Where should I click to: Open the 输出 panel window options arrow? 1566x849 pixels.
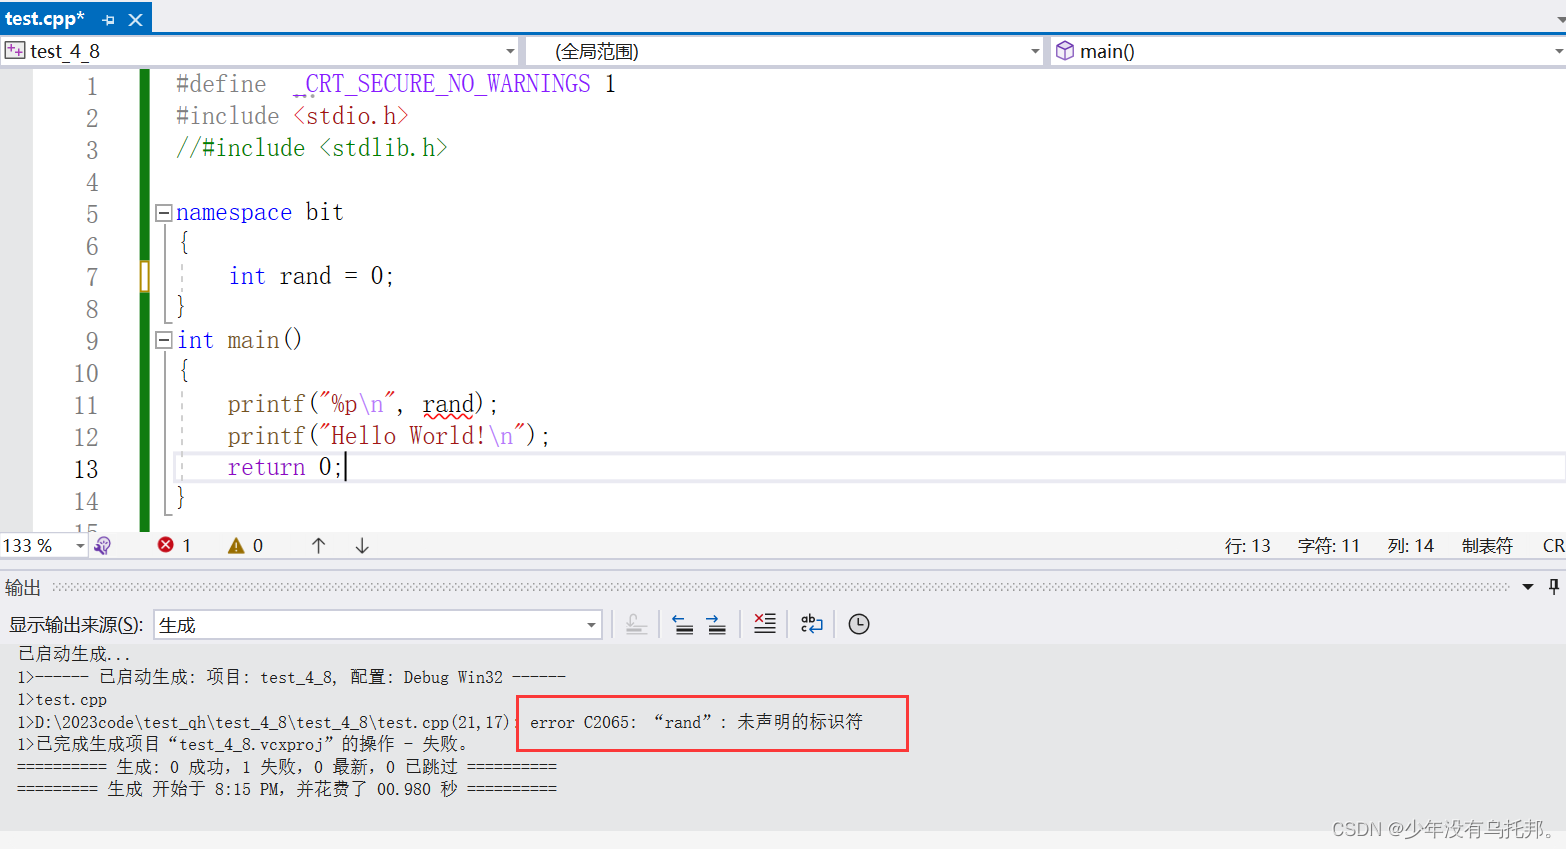(1528, 587)
